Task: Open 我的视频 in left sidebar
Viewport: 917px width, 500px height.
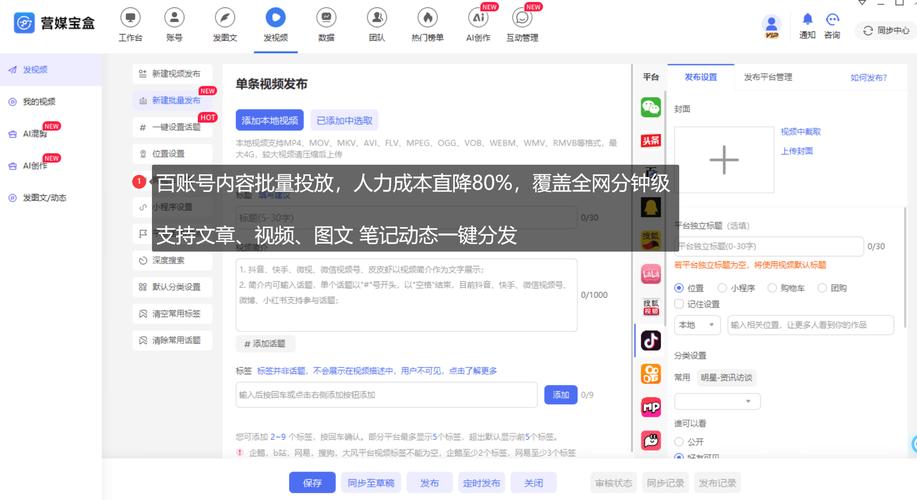Action: pos(40,101)
